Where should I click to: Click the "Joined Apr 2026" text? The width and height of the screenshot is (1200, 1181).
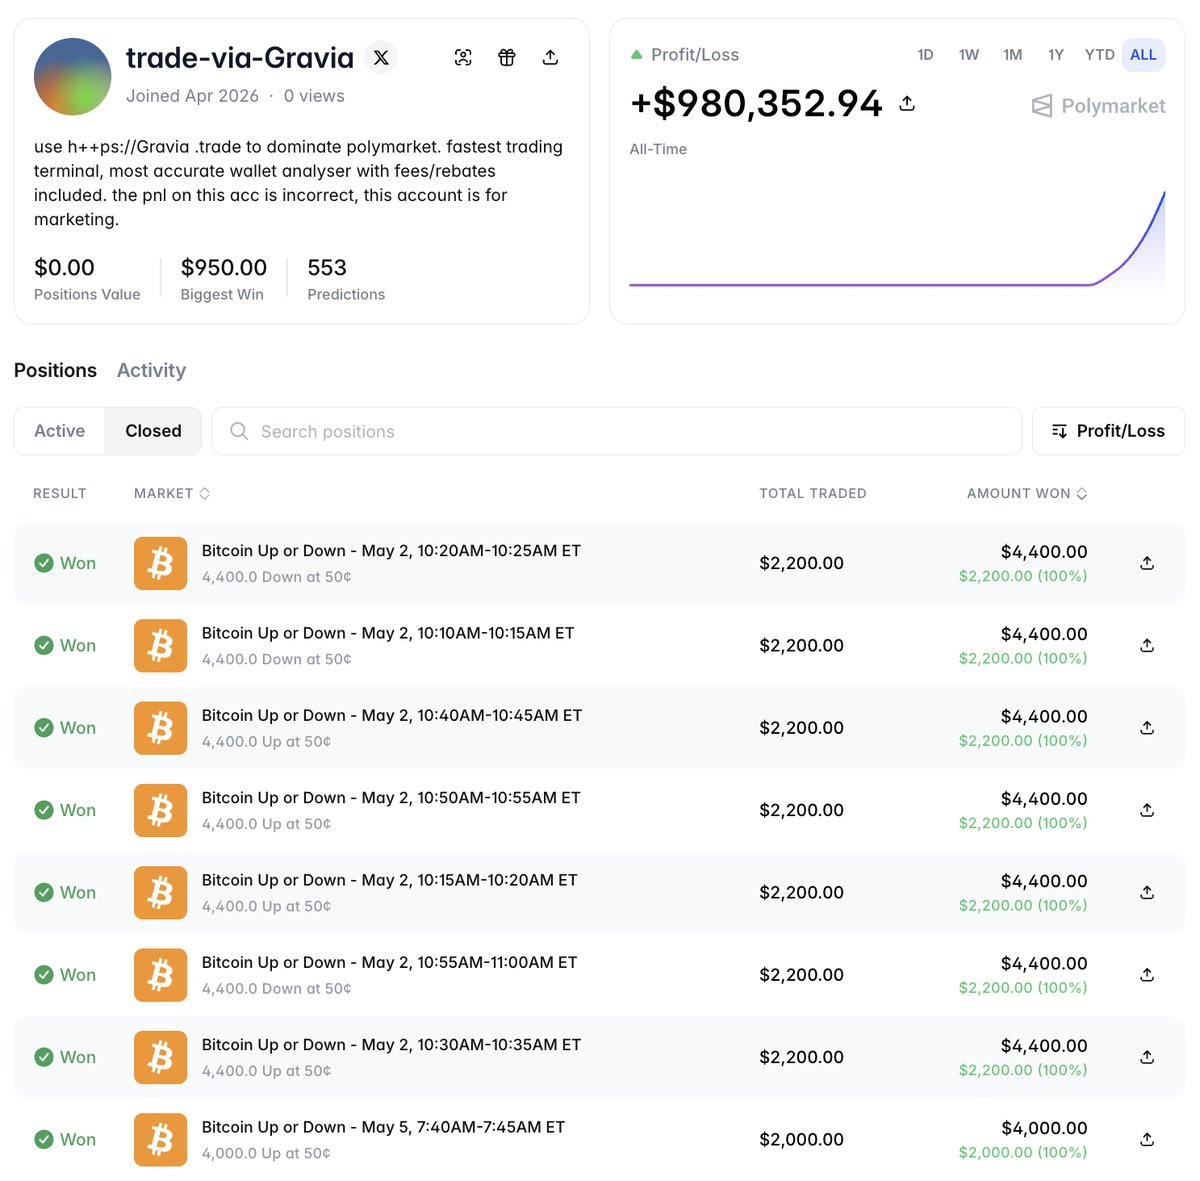point(192,96)
